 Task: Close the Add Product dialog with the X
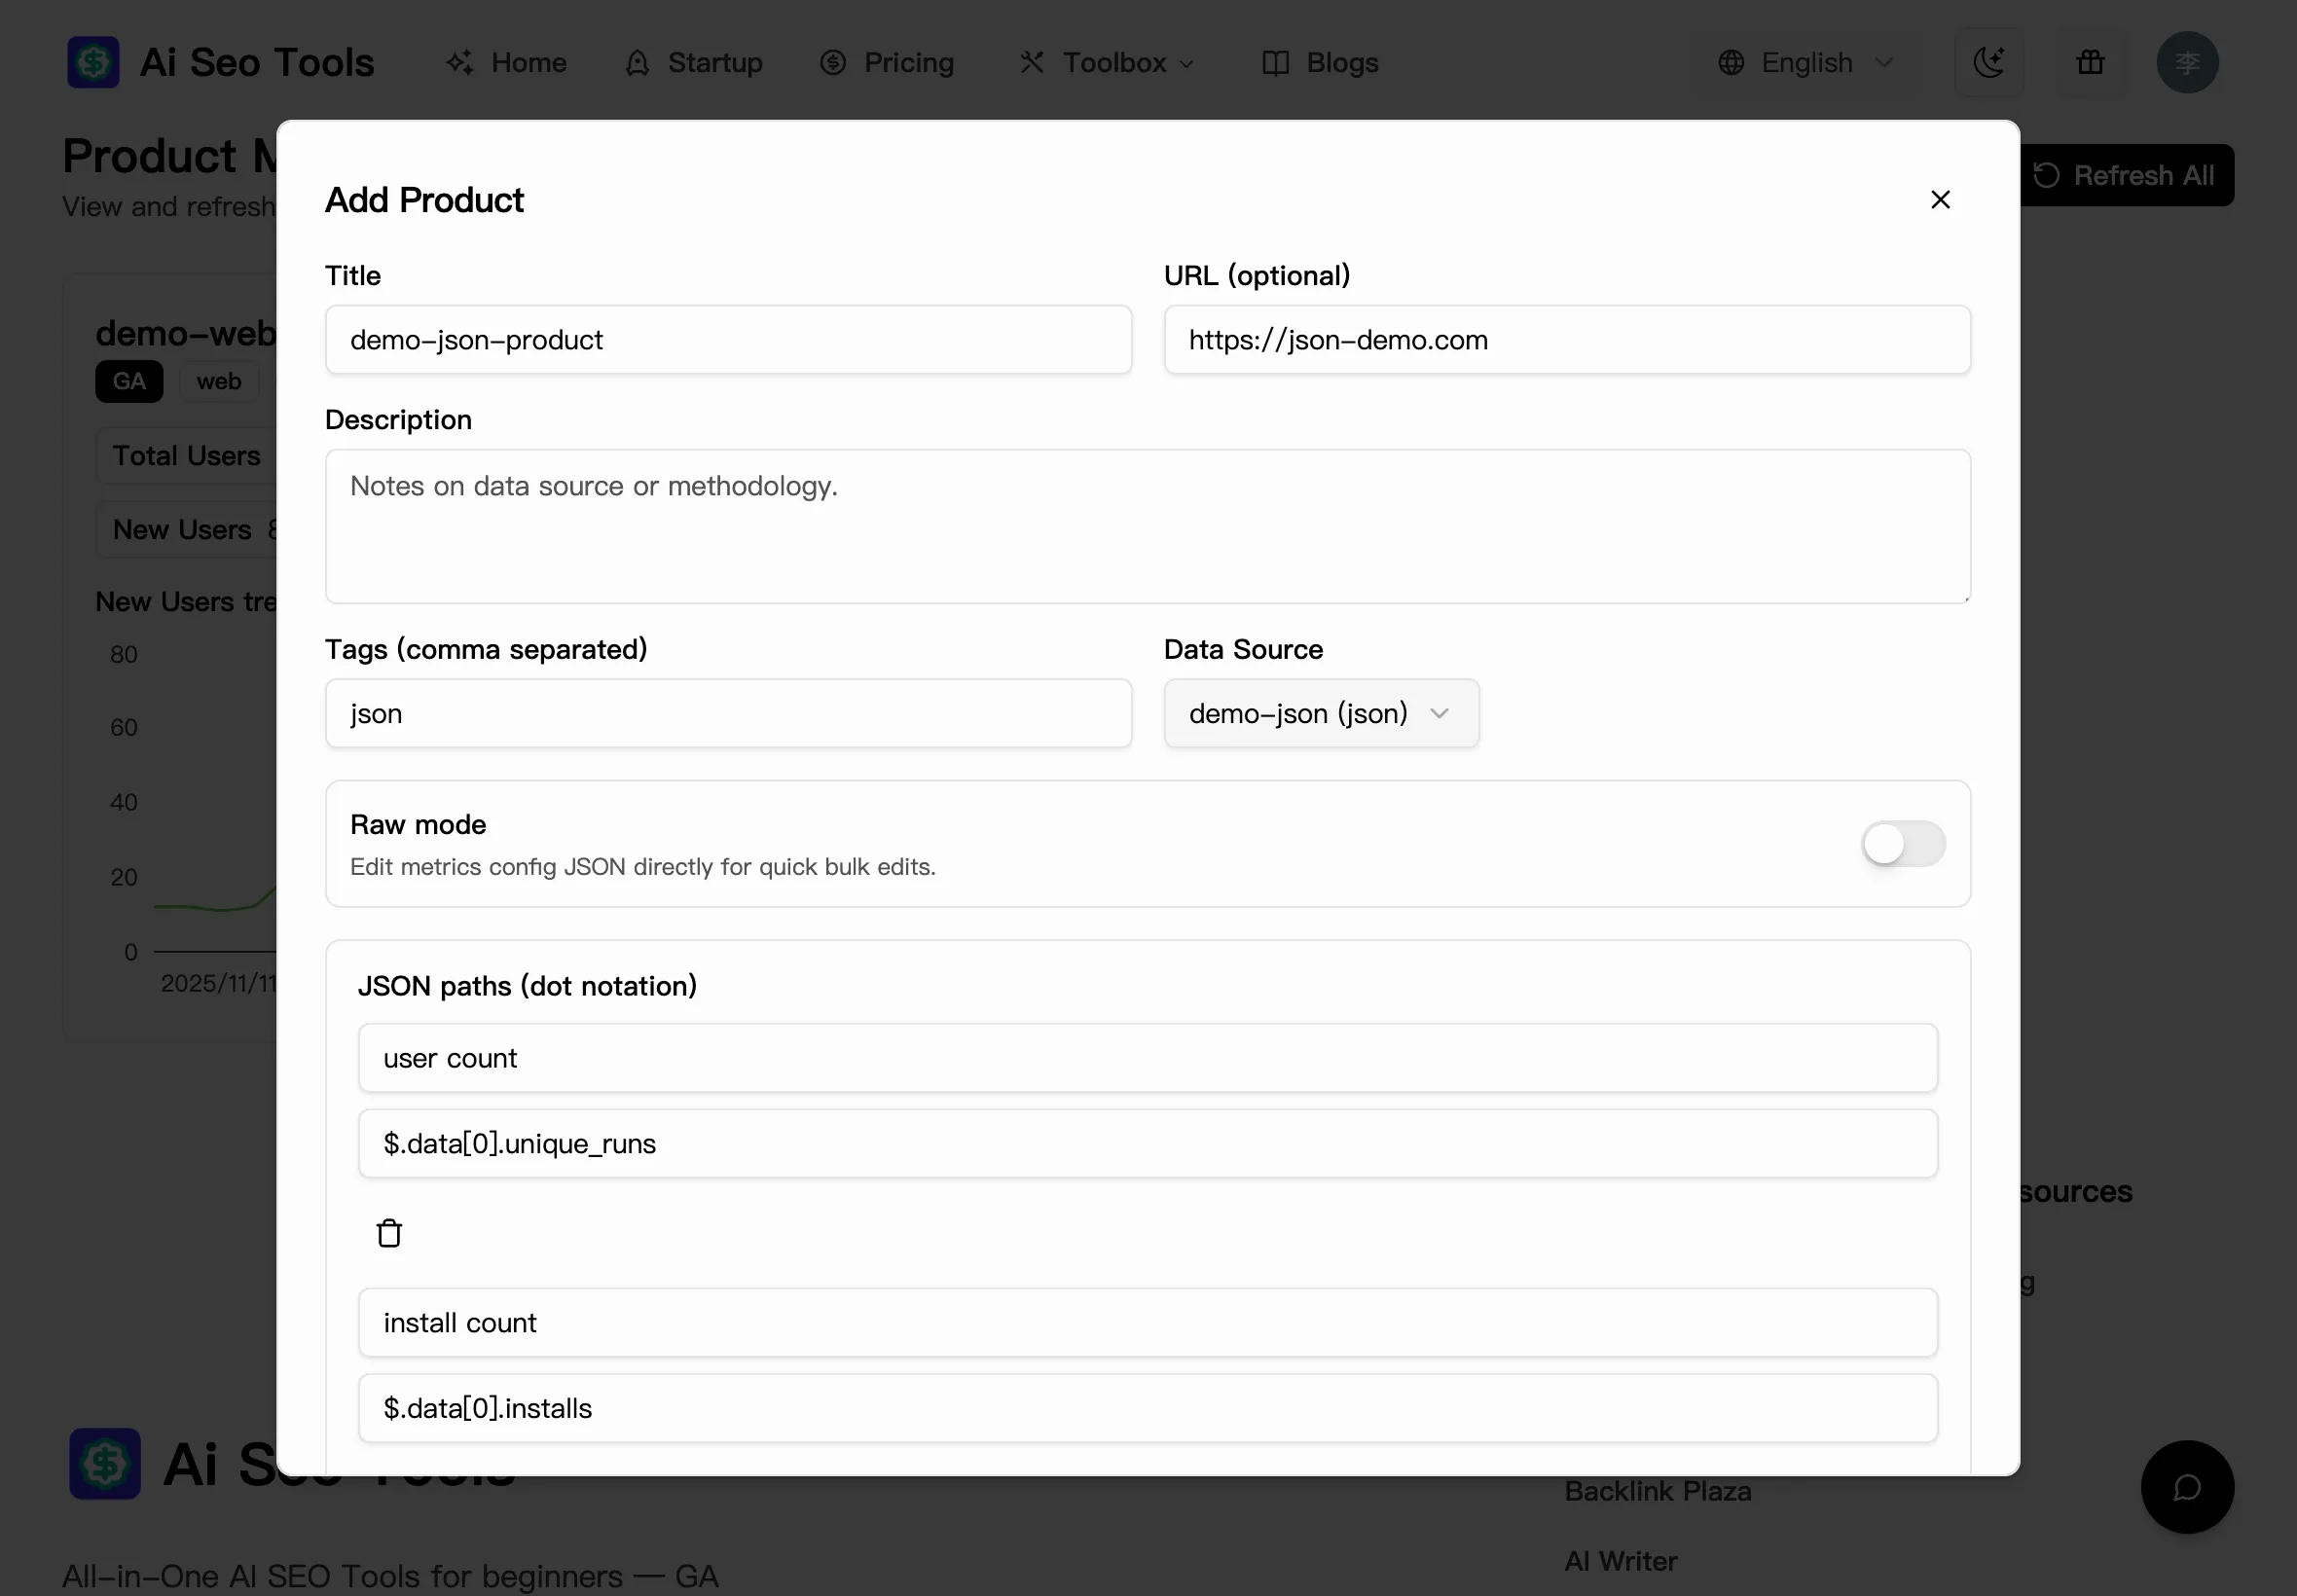click(x=1941, y=199)
